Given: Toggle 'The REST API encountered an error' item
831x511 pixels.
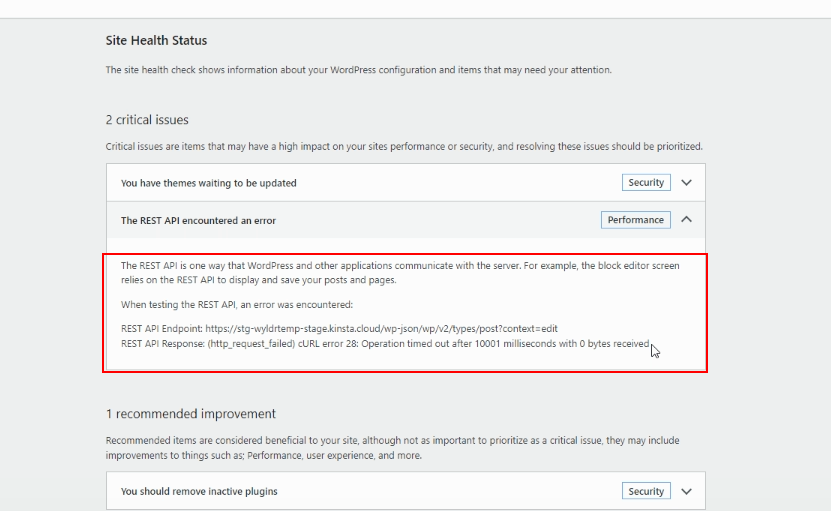Looking at the screenshot, I should click(x=405, y=220).
